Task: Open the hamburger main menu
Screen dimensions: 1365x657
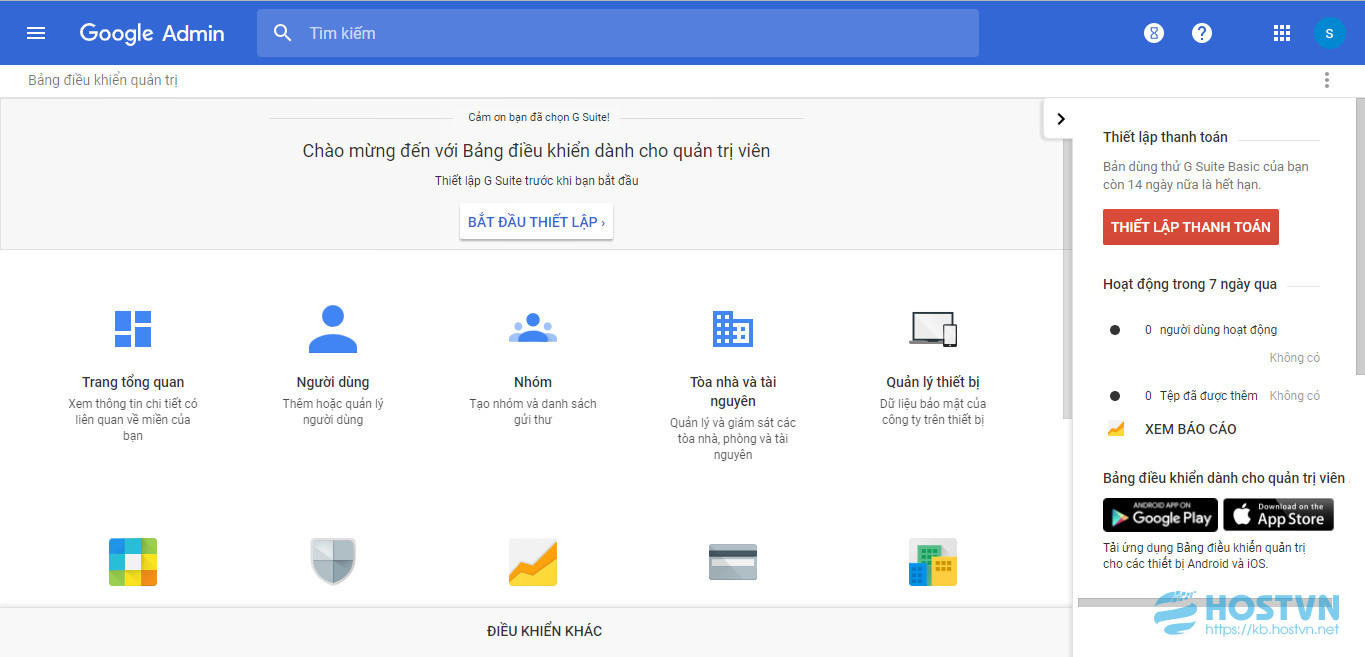Action: click(36, 33)
